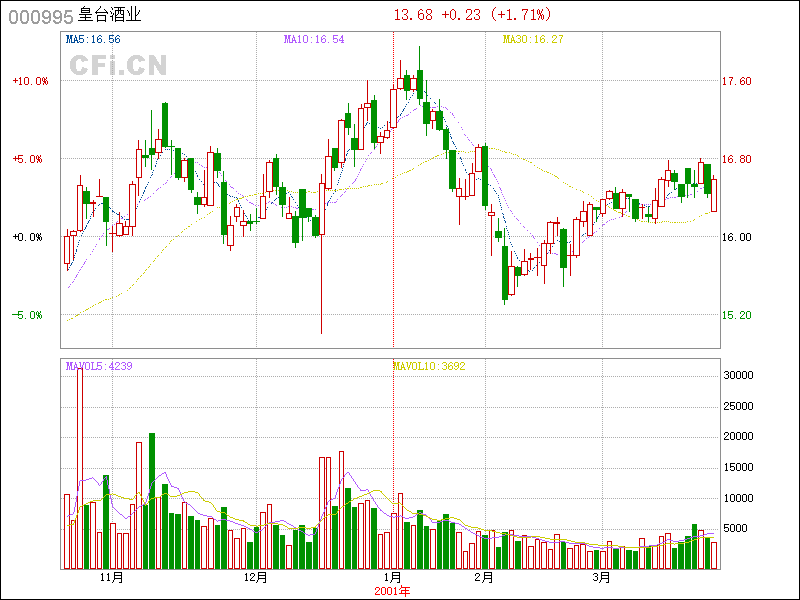Screen dimensions: 800x600
Task: Click the (+1.71%) percent change value
Action: pos(521,15)
